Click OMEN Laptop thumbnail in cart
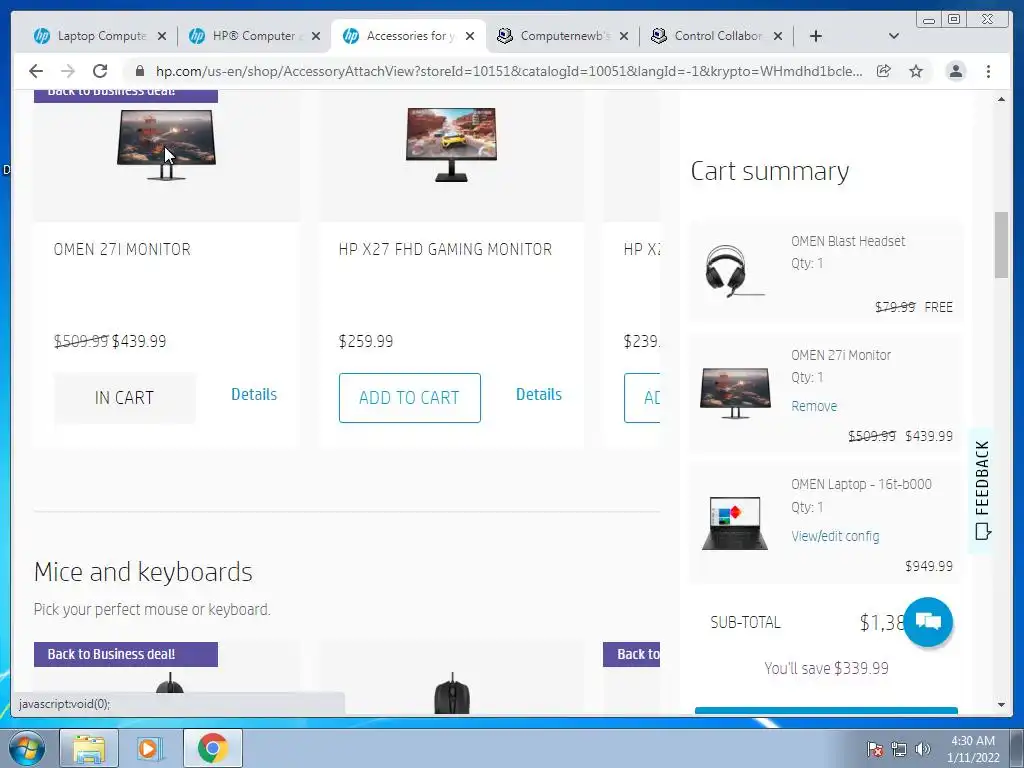Viewport: 1024px width, 768px height. [735, 523]
